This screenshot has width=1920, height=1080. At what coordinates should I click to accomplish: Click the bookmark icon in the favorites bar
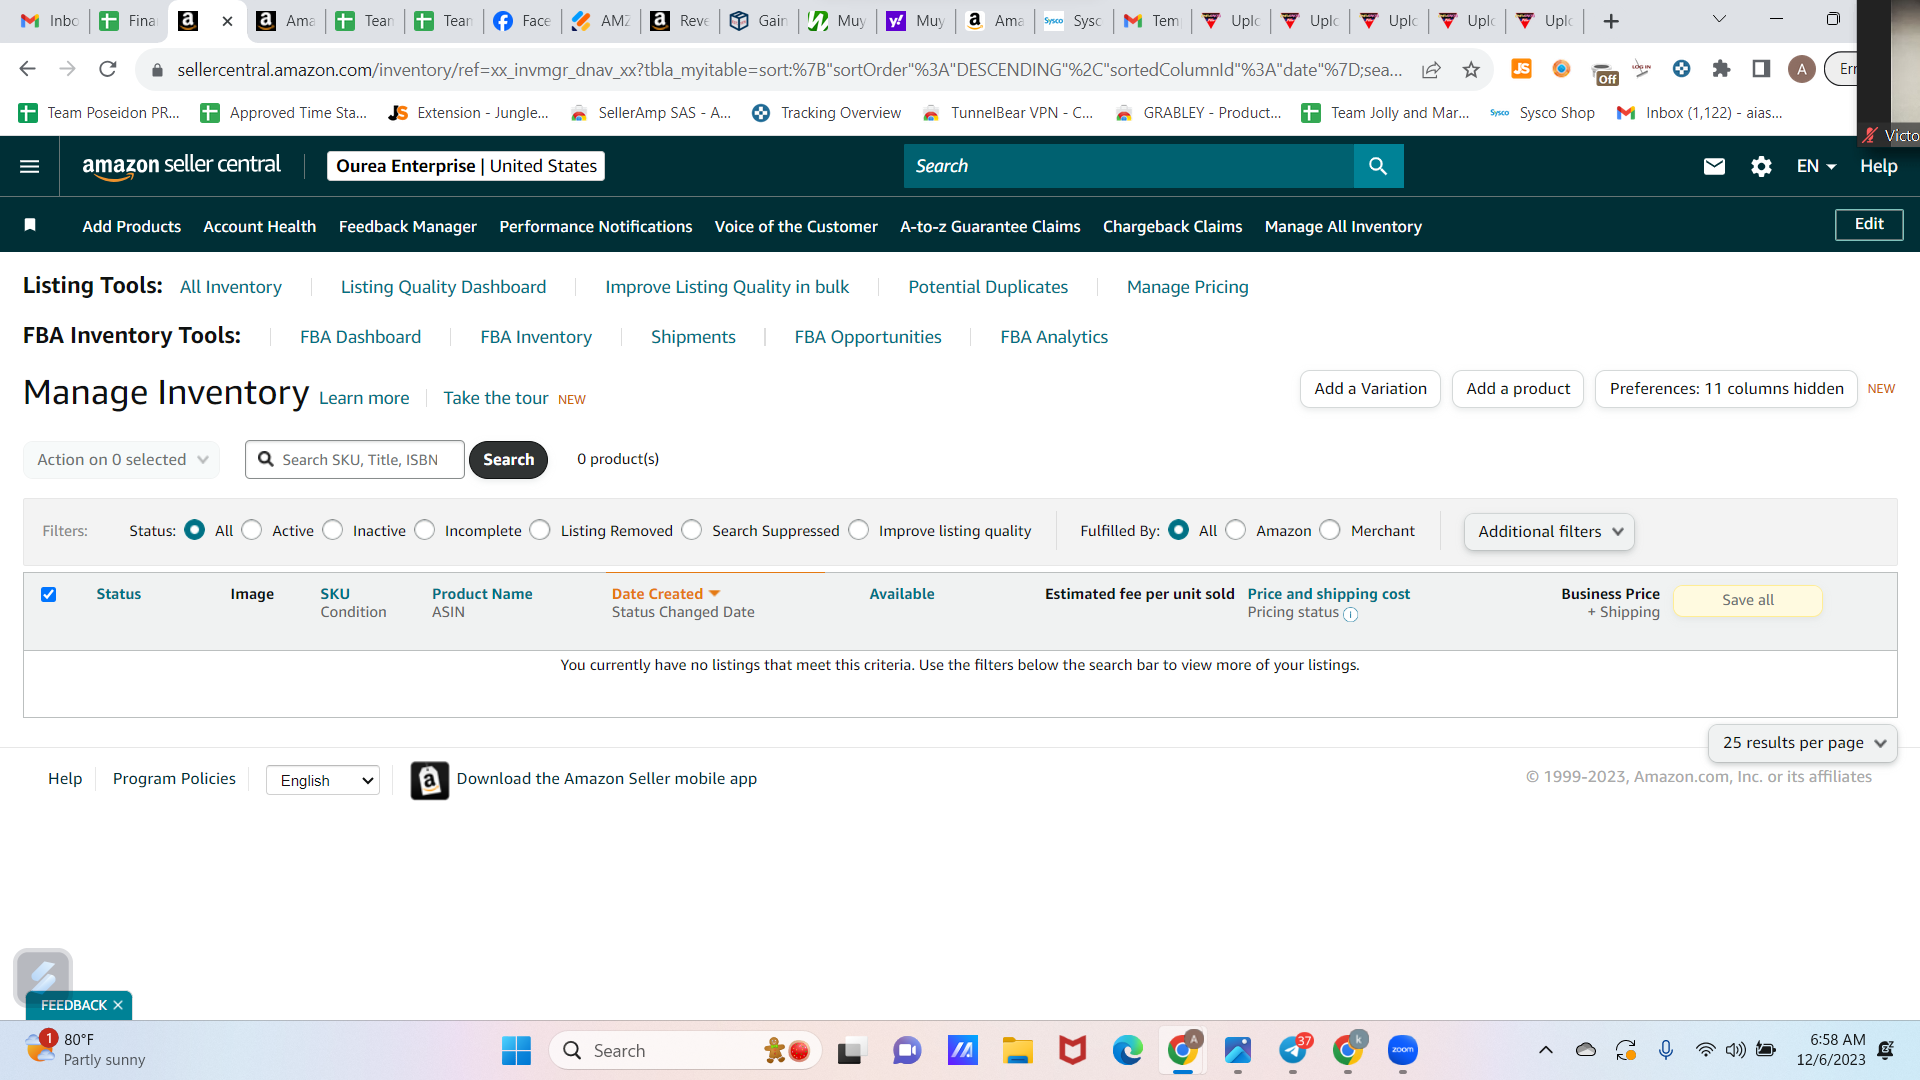(30, 225)
